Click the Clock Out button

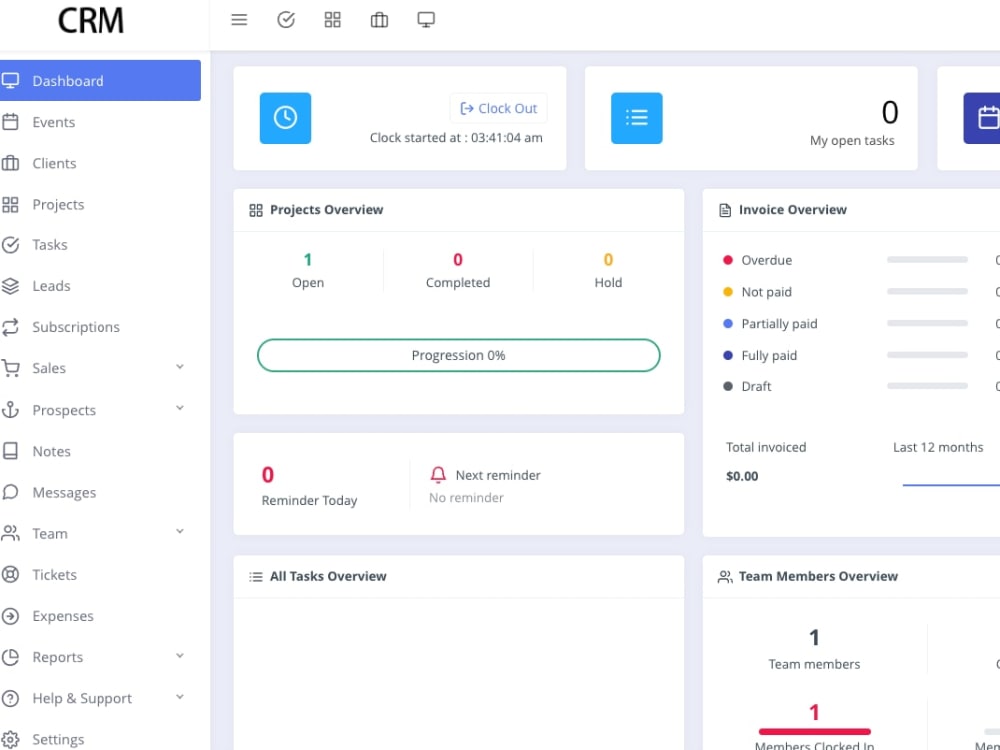point(498,108)
